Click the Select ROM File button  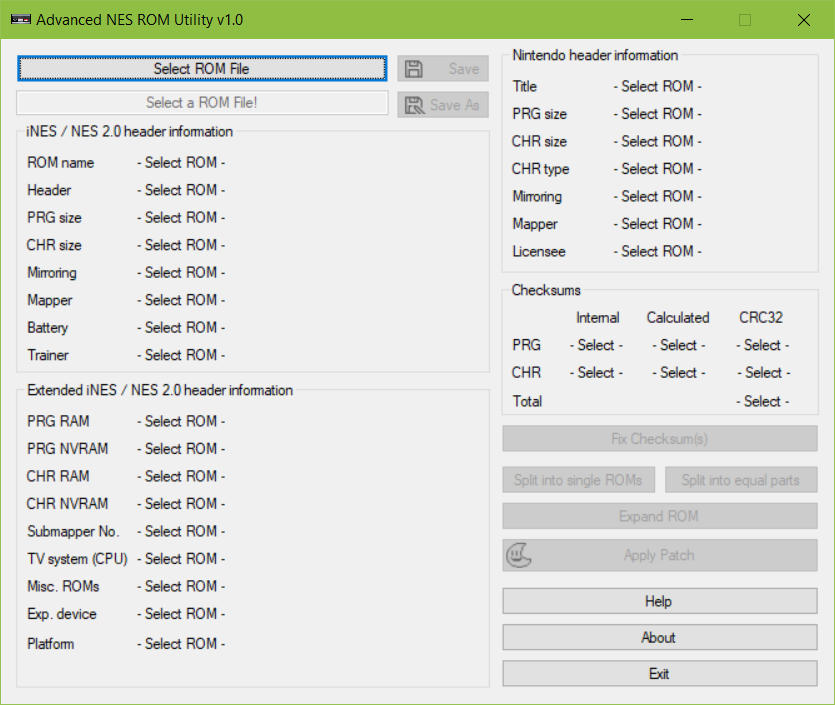click(x=201, y=68)
